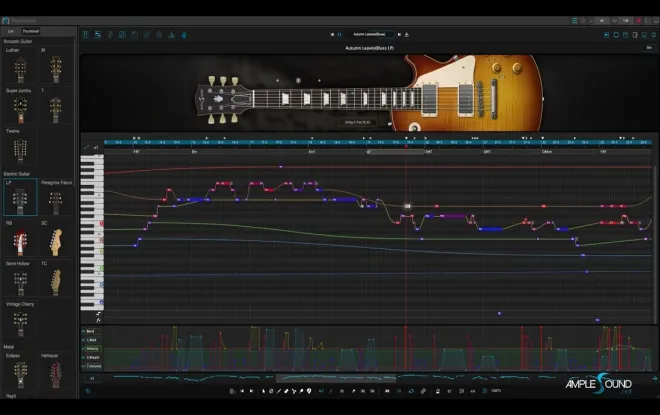Toggle the loop icon in bottom toolbar
The width and height of the screenshot is (660, 415).
(x=411, y=391)
